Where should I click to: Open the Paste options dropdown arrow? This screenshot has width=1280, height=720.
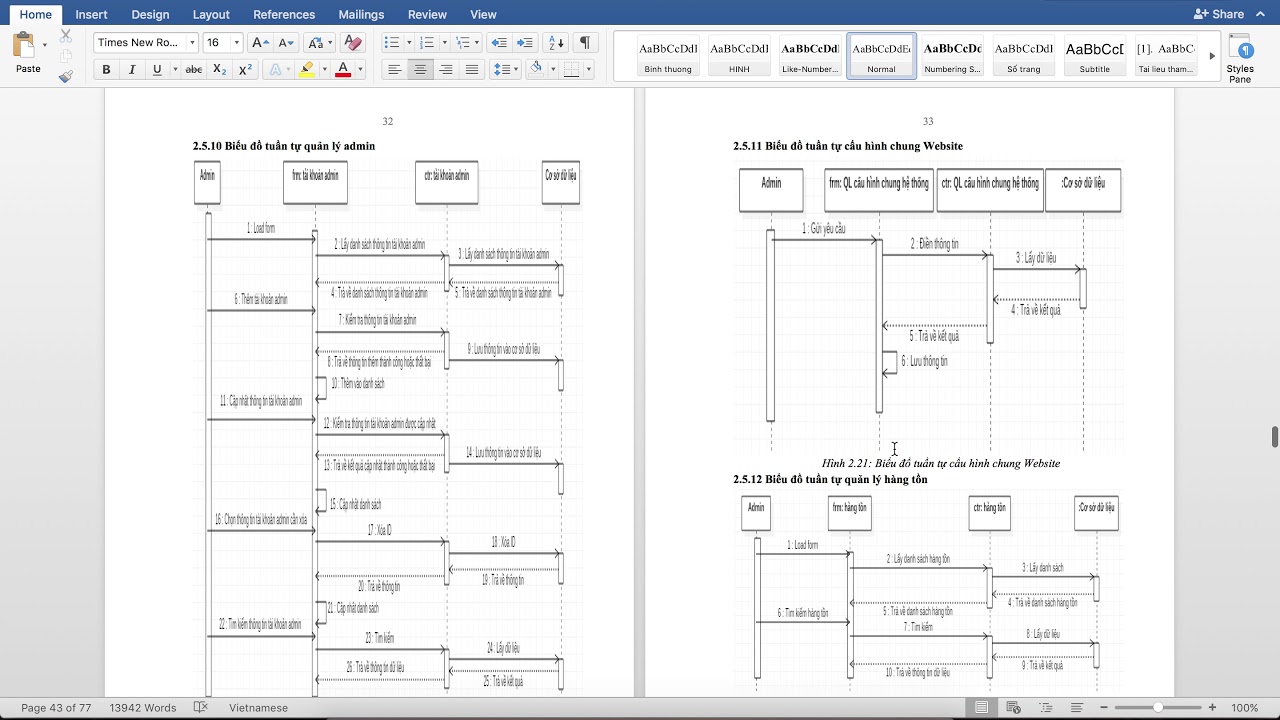45,45
